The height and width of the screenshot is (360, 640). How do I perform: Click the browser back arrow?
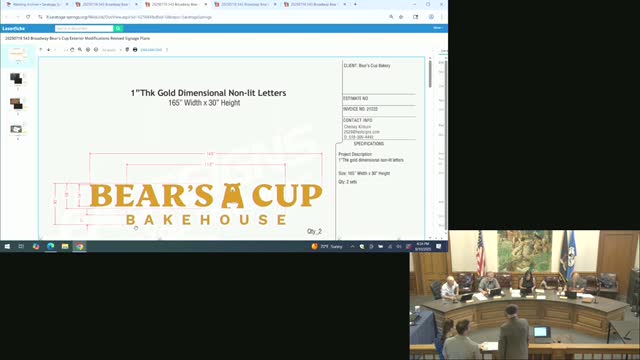(7, 17)
